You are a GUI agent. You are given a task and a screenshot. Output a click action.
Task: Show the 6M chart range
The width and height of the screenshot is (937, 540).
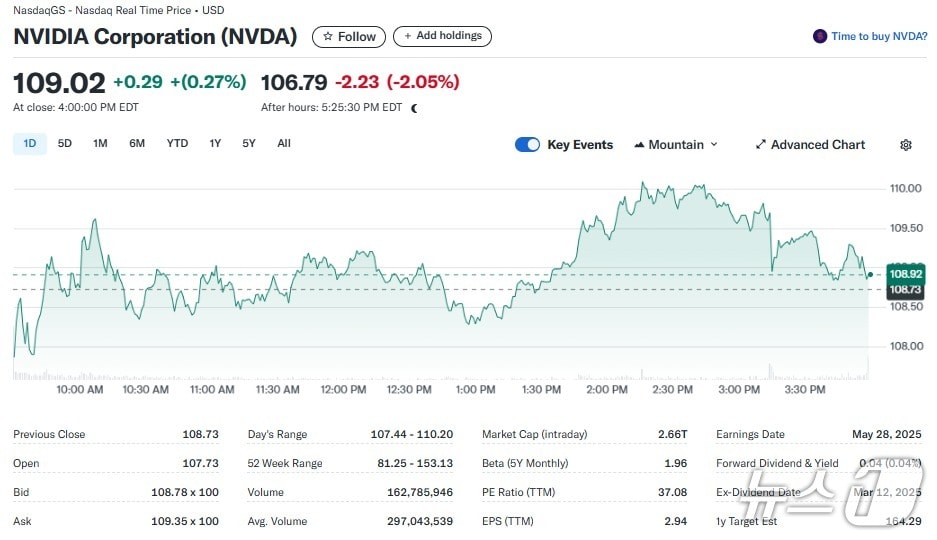(x=137, y=144)
